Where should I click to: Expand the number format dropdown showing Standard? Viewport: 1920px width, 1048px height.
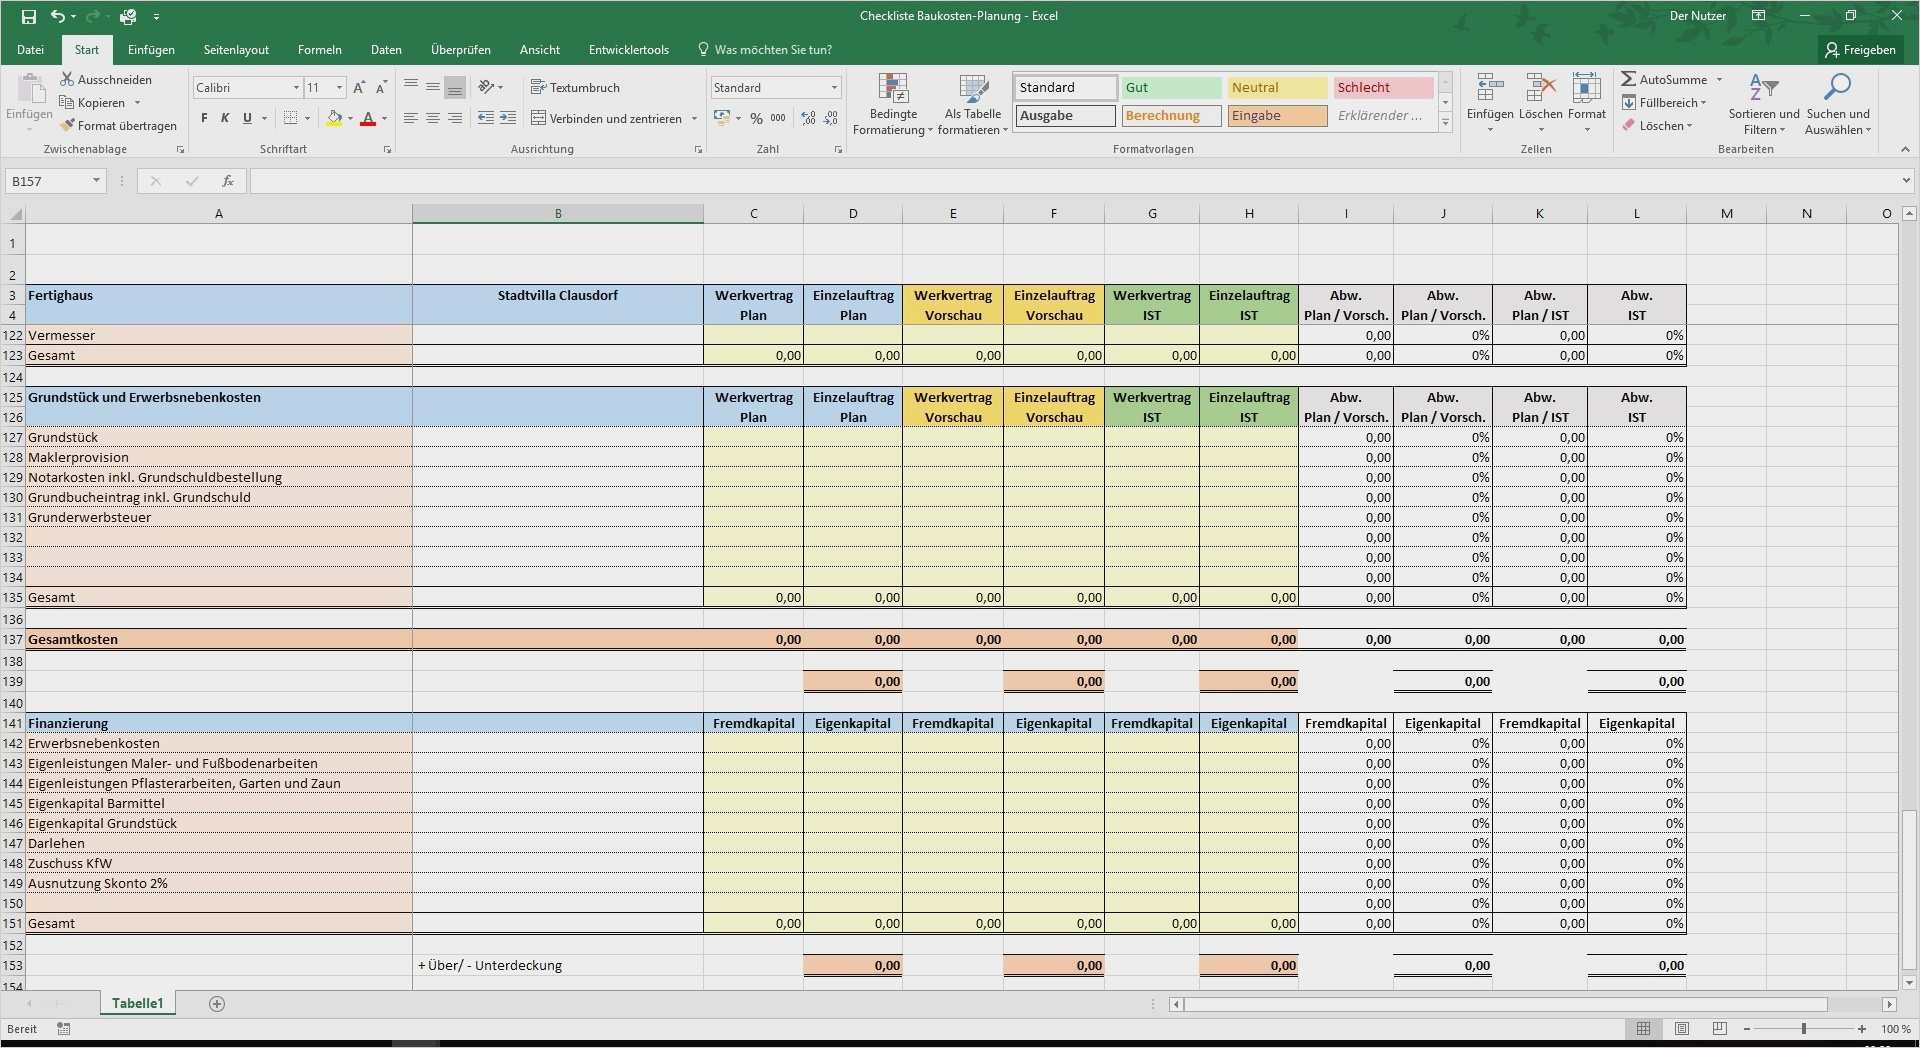pyautogui.click(x=833, y=87)
